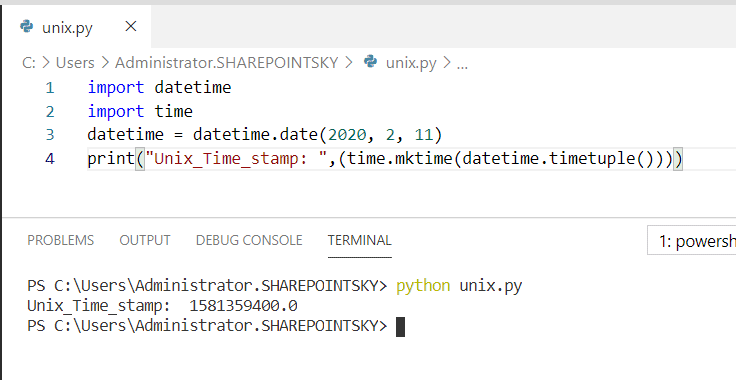Click the print keyword on line 4
This screenshot has height=380, width=736.
[111, 159]
